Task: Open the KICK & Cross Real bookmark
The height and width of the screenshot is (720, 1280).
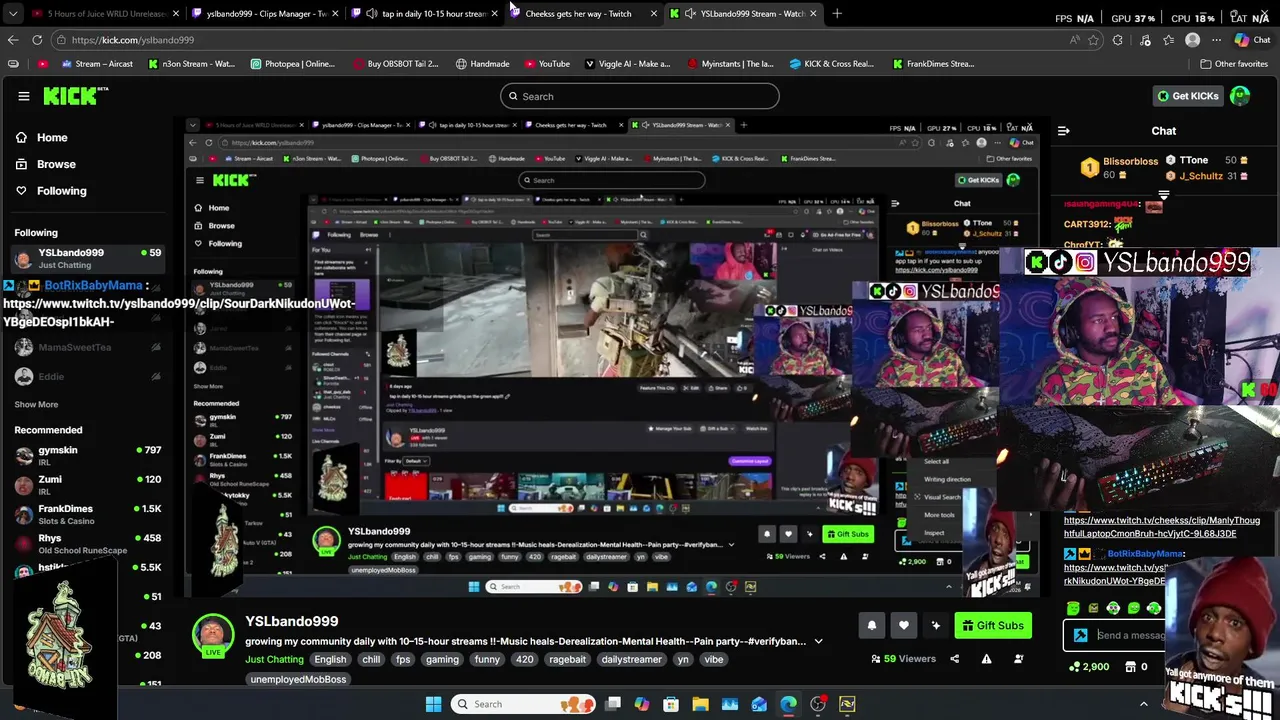Action: coord(831,64)
